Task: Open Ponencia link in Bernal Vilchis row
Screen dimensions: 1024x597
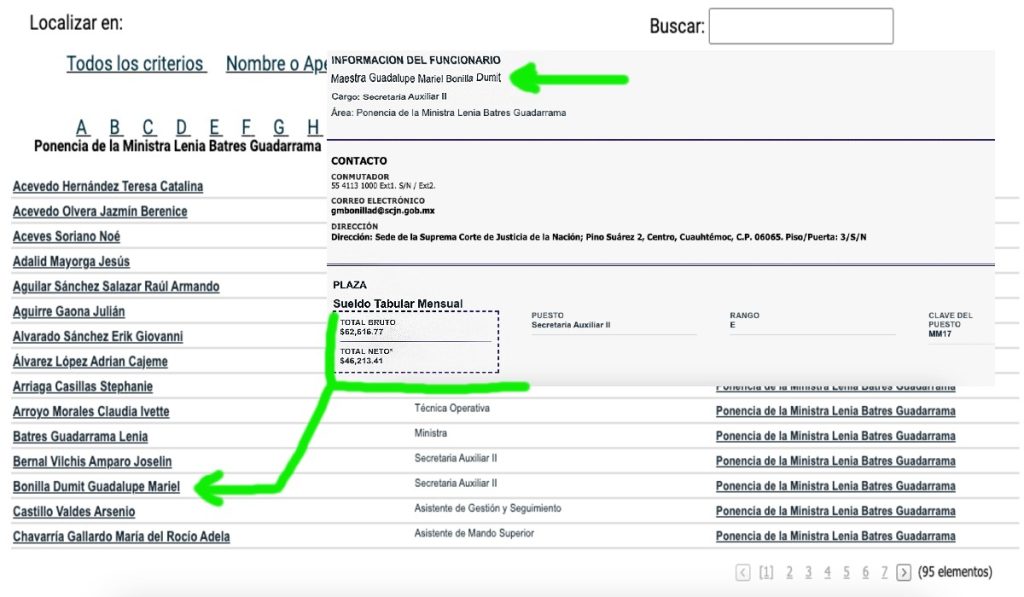Action: 835,461
